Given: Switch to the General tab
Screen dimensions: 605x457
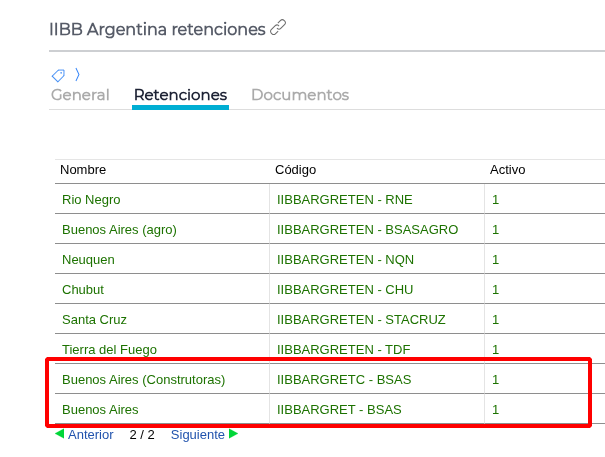Looking at the screenshot, I should (x=80, y=95).
